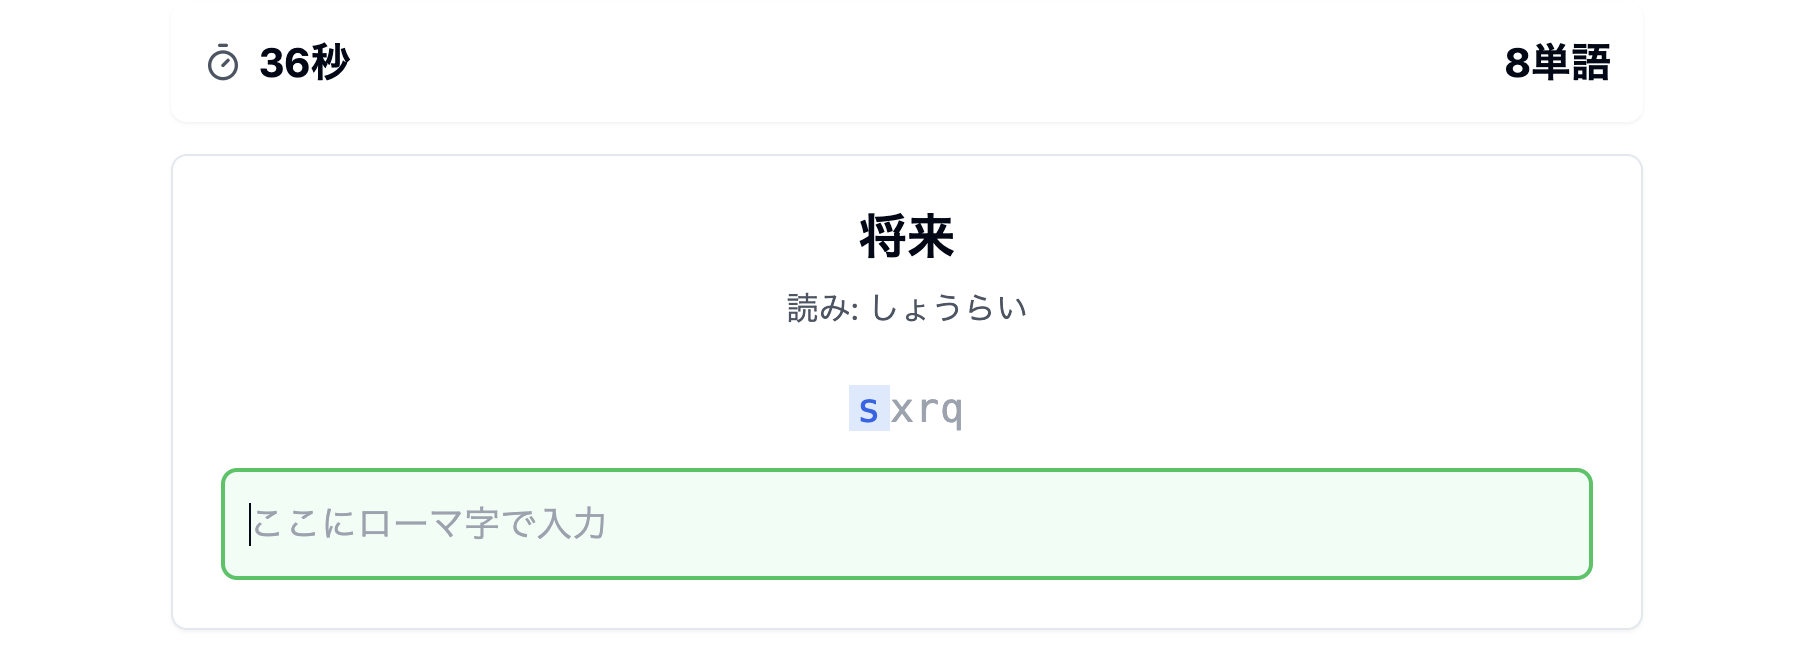Click the highlighted blue letter s
The width and height of the screenshot is (1810, 668).
click(869, 409)
